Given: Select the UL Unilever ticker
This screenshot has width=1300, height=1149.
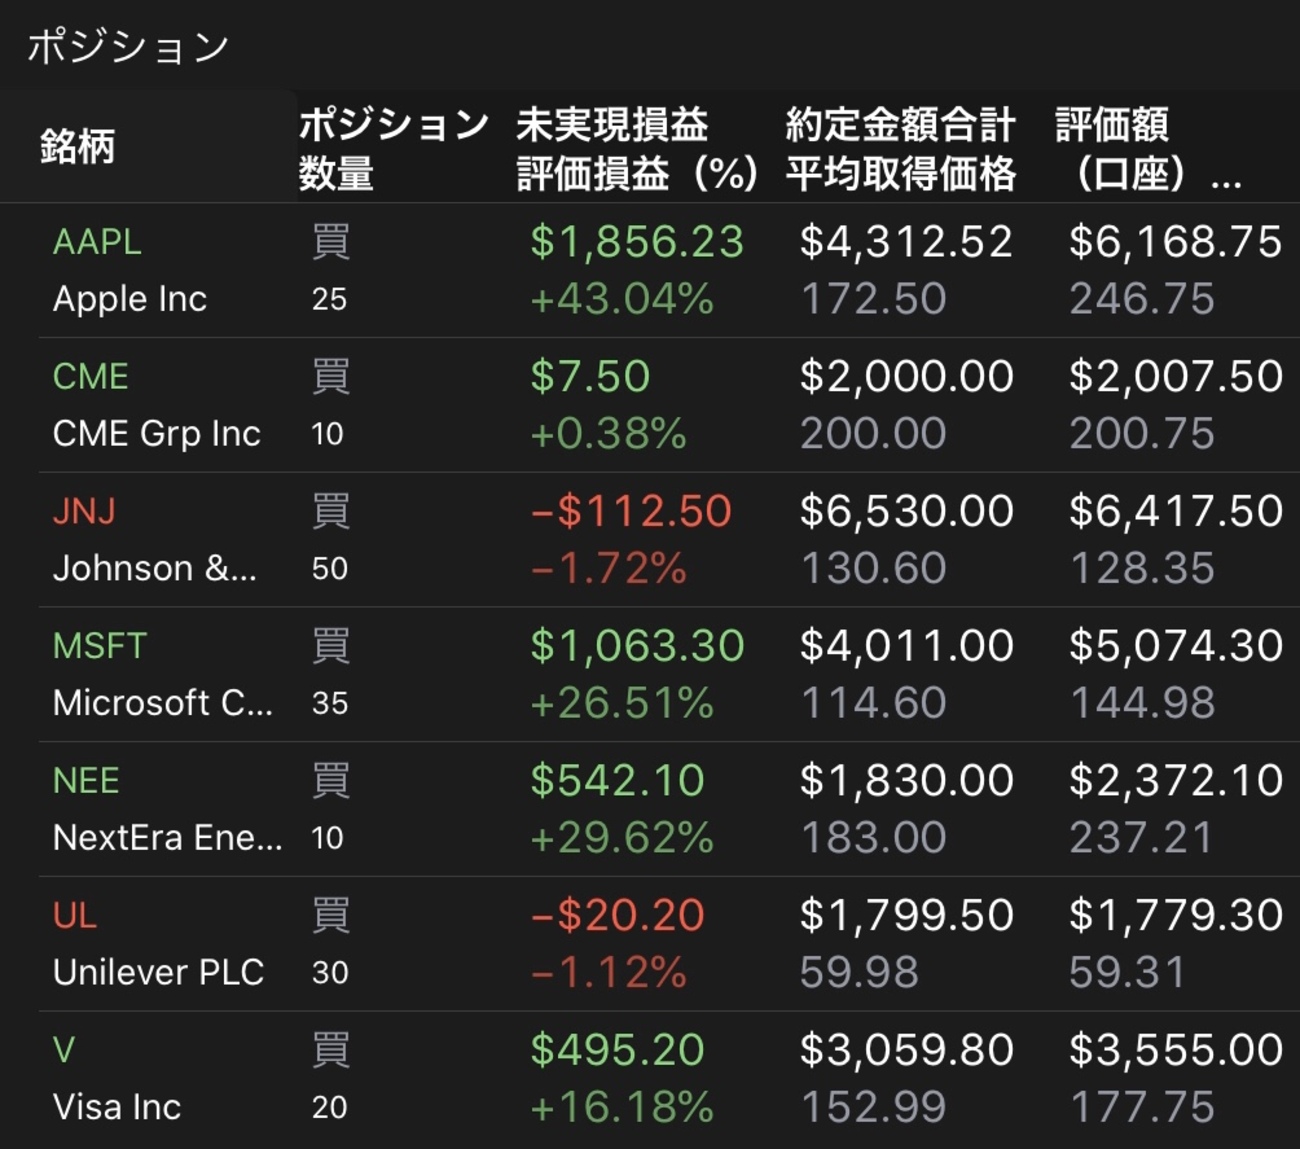Looking at the screenshot, I should point(73,915).
